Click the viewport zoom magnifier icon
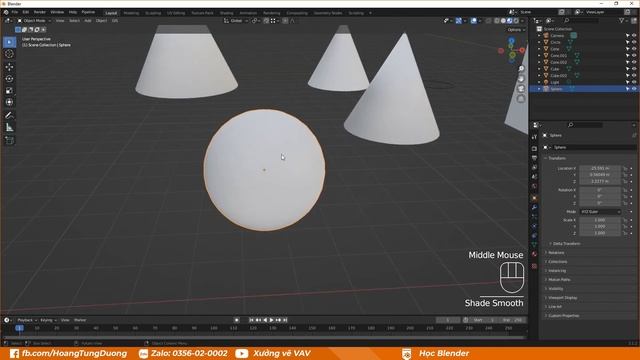 click(x=521, y=69)
